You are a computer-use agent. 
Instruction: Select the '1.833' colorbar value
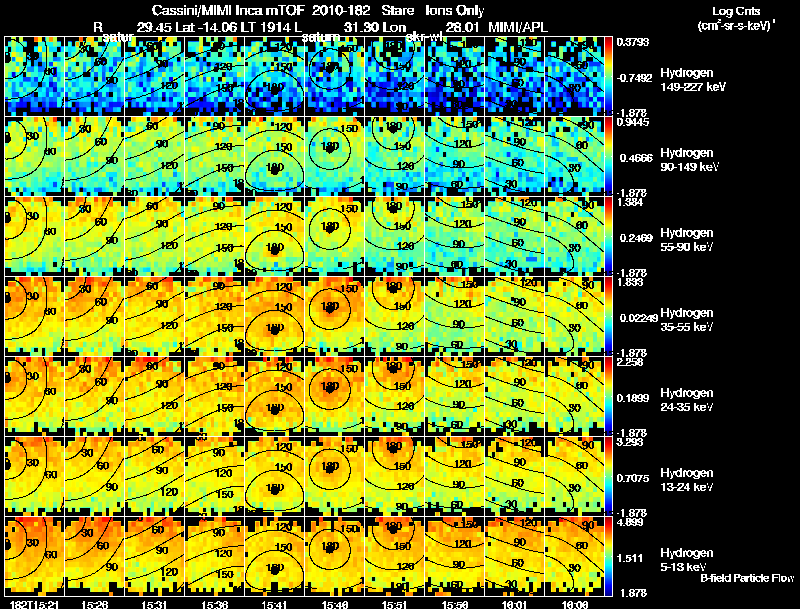tap(630, 282)
